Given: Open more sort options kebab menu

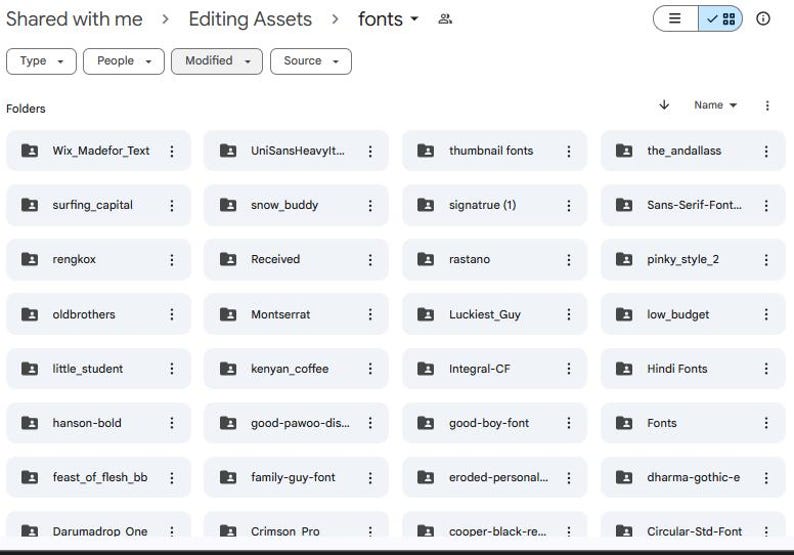Looking at the screenshot, I should (767, 105).
